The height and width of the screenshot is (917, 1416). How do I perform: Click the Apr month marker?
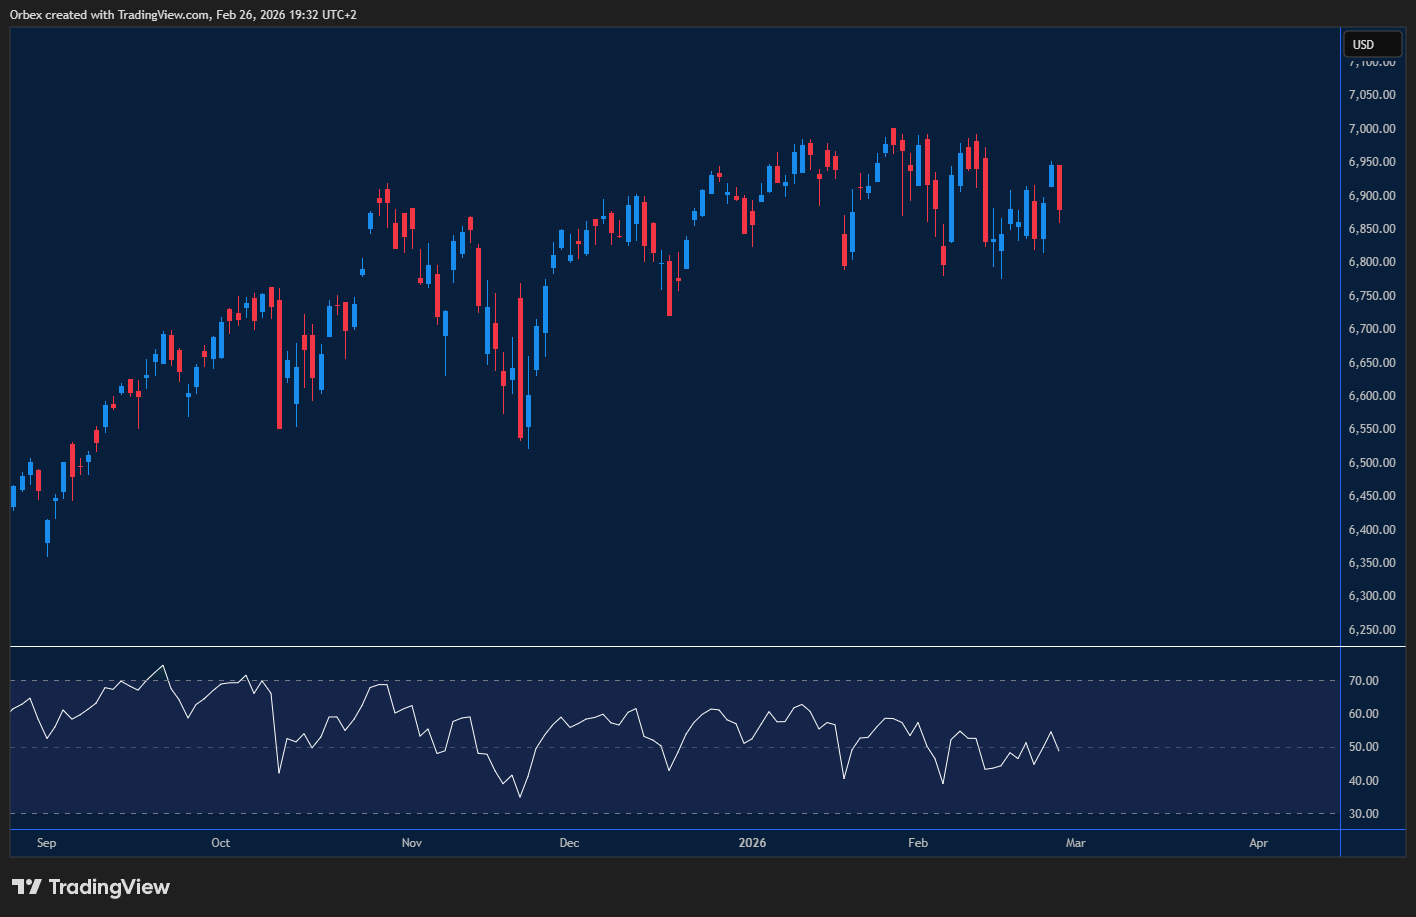1258,843
